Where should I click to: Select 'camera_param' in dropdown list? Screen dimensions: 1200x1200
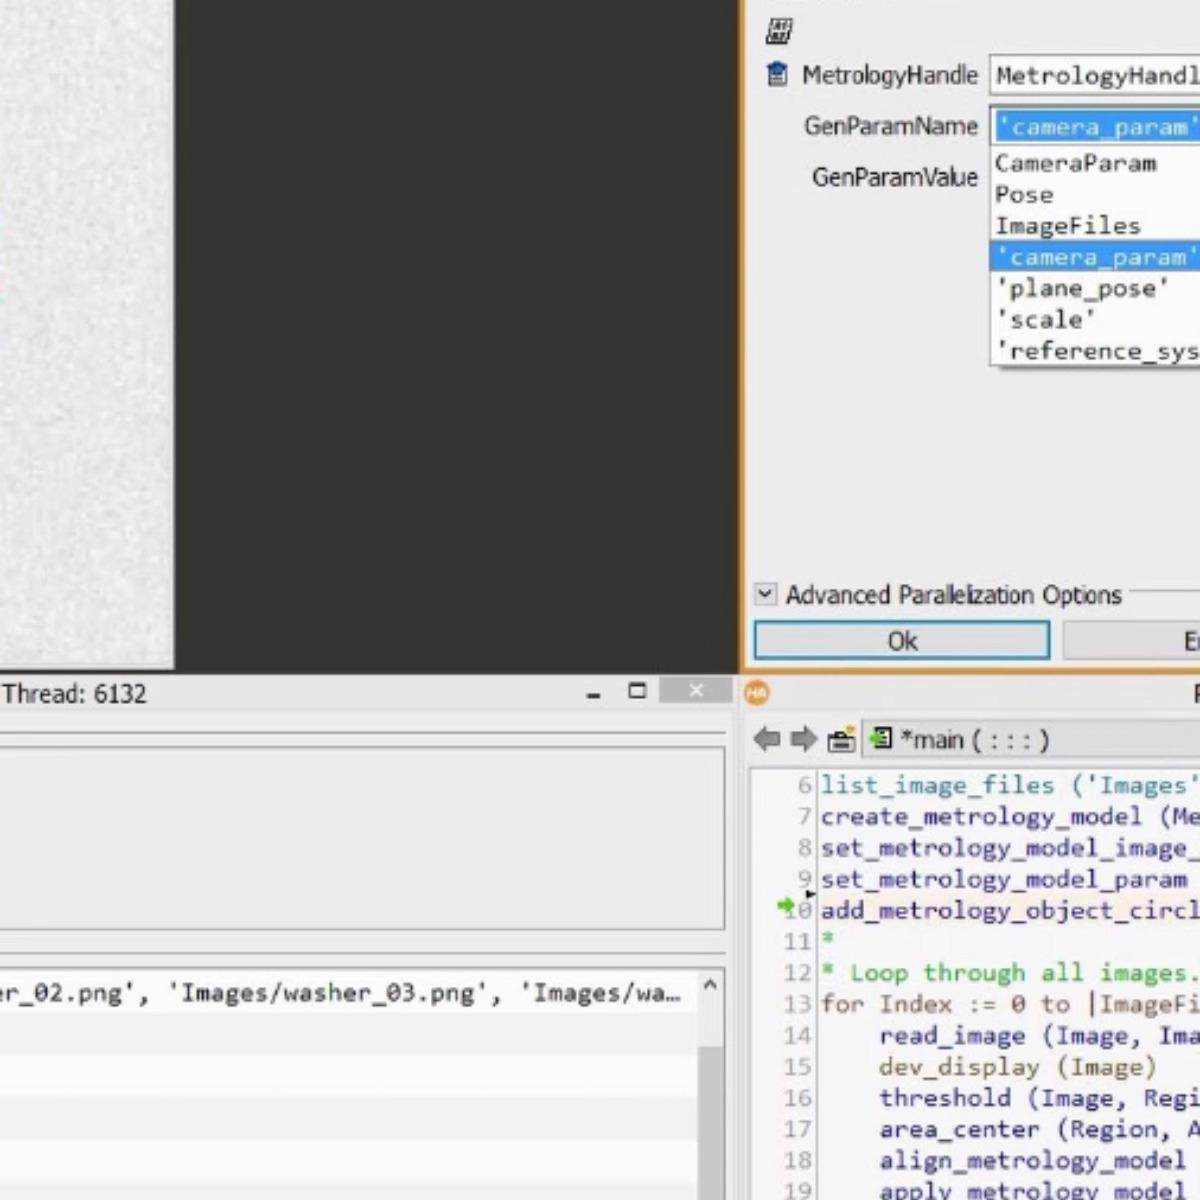pos(1096,257)
